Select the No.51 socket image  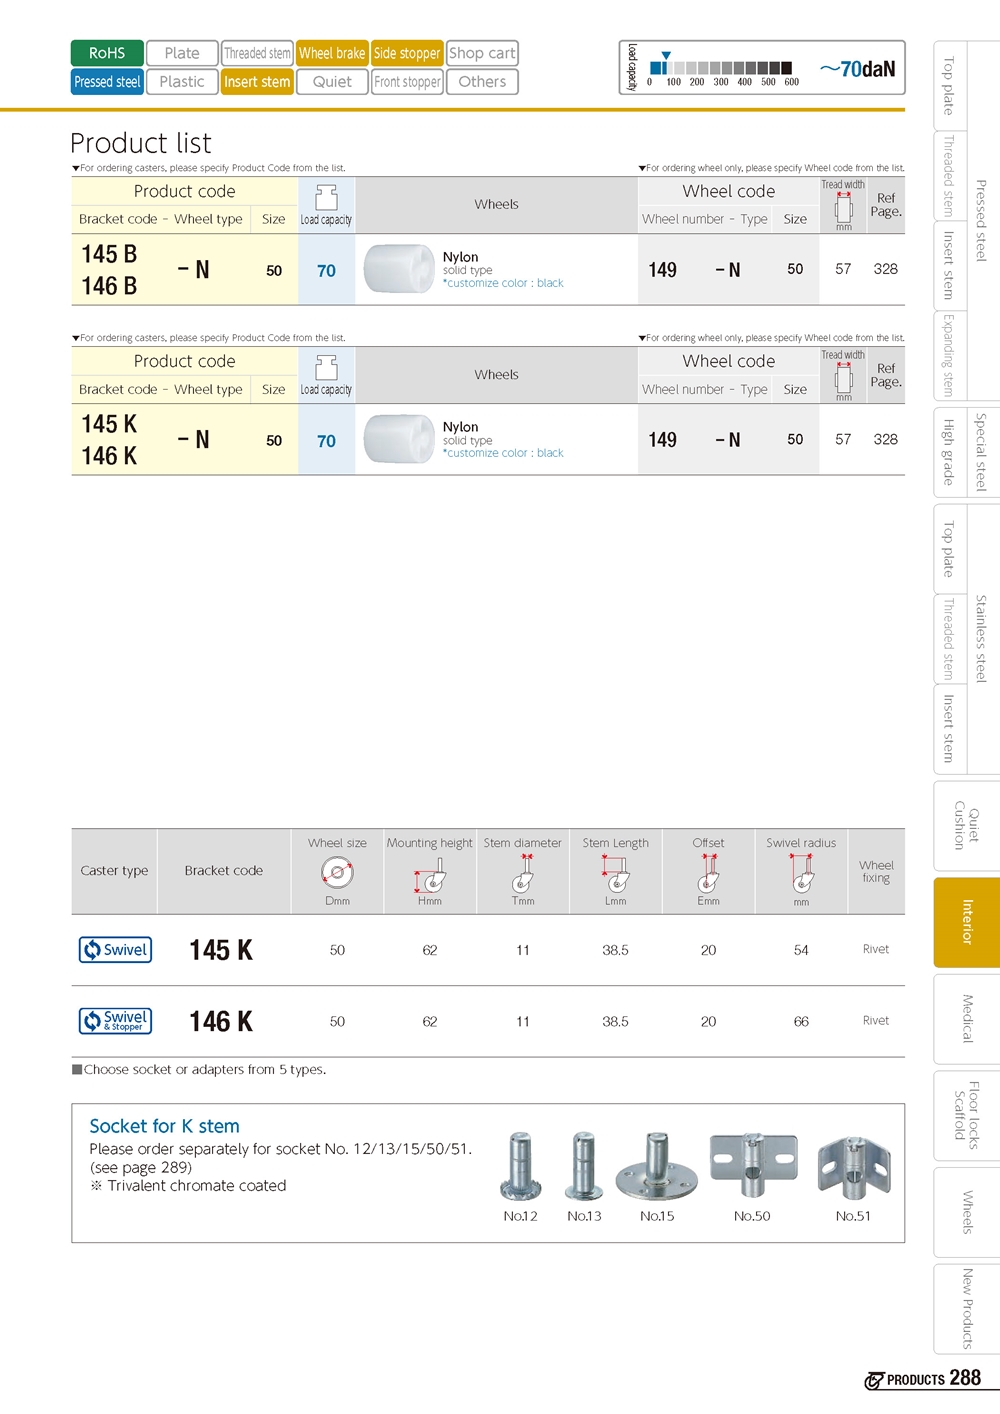coord(854,1168)
